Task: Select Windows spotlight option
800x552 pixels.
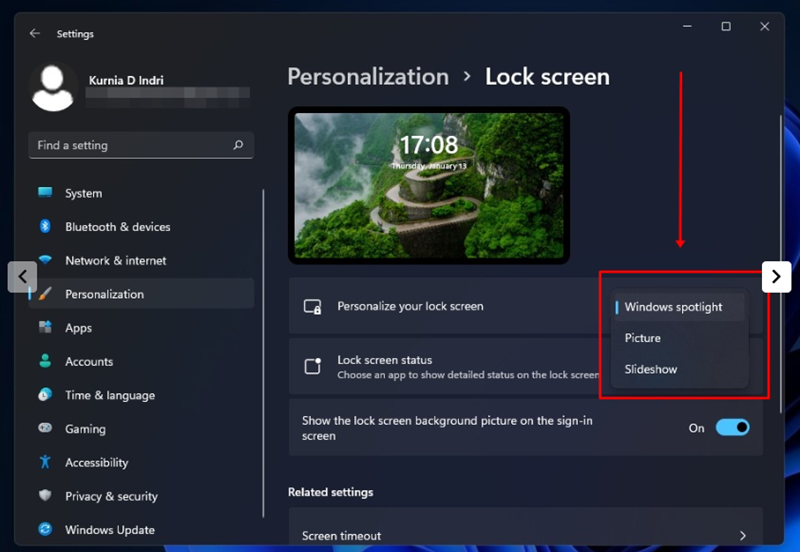Action: tap(679, 307)
